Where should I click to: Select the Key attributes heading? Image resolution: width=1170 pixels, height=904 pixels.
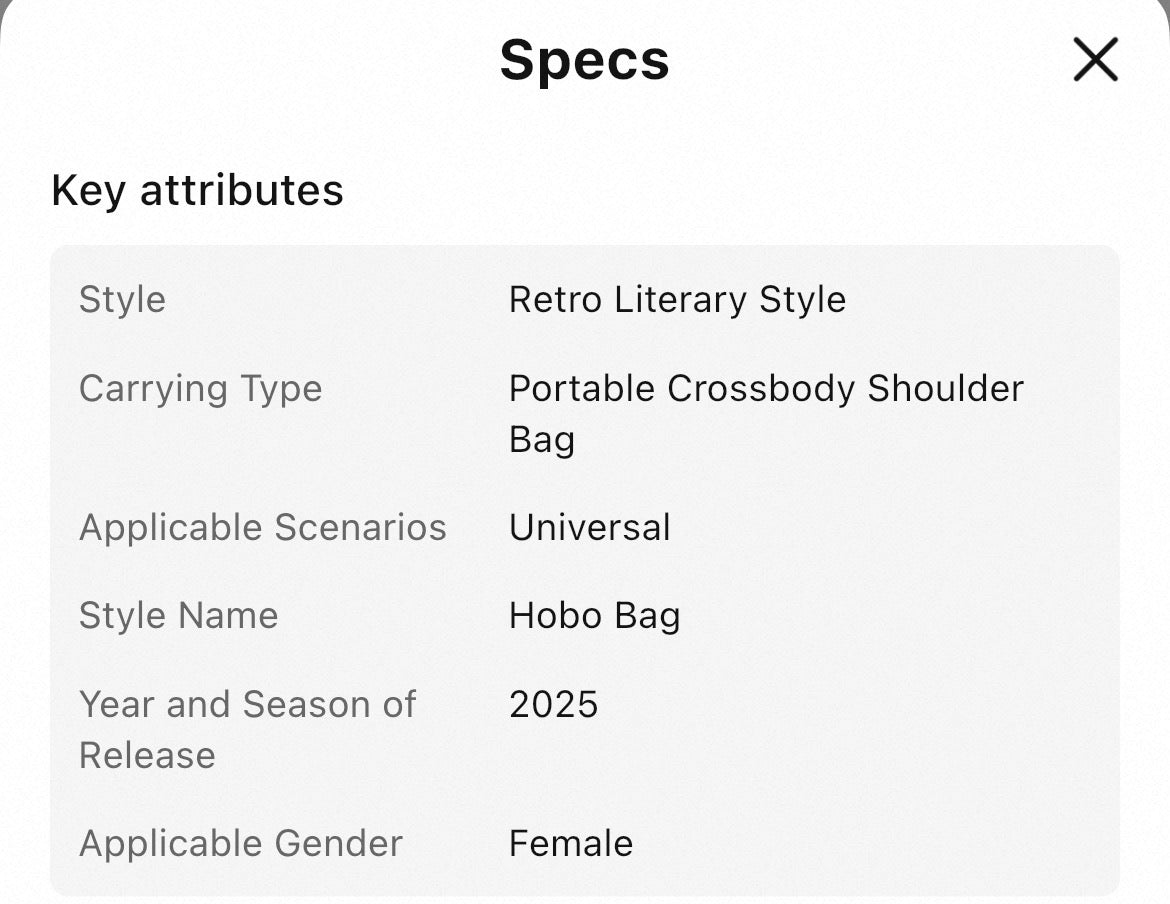point(197,190)
